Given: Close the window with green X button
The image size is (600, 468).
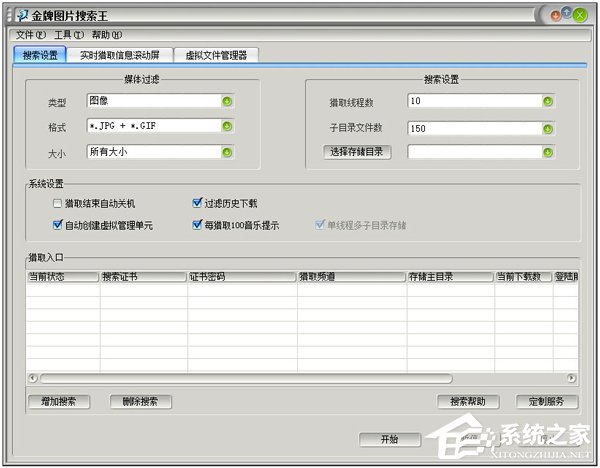Looking at the screenshot, I should click(580, 15).
